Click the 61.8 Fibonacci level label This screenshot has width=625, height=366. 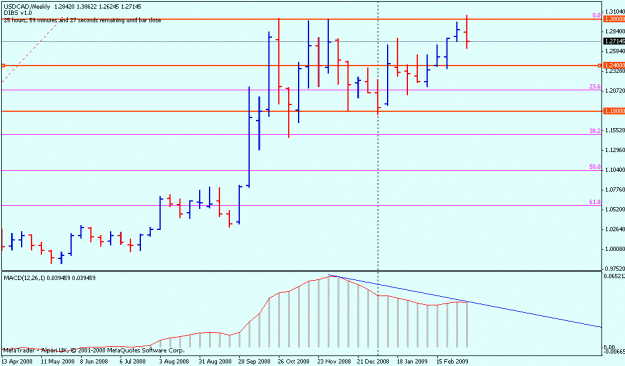(595, 202)
